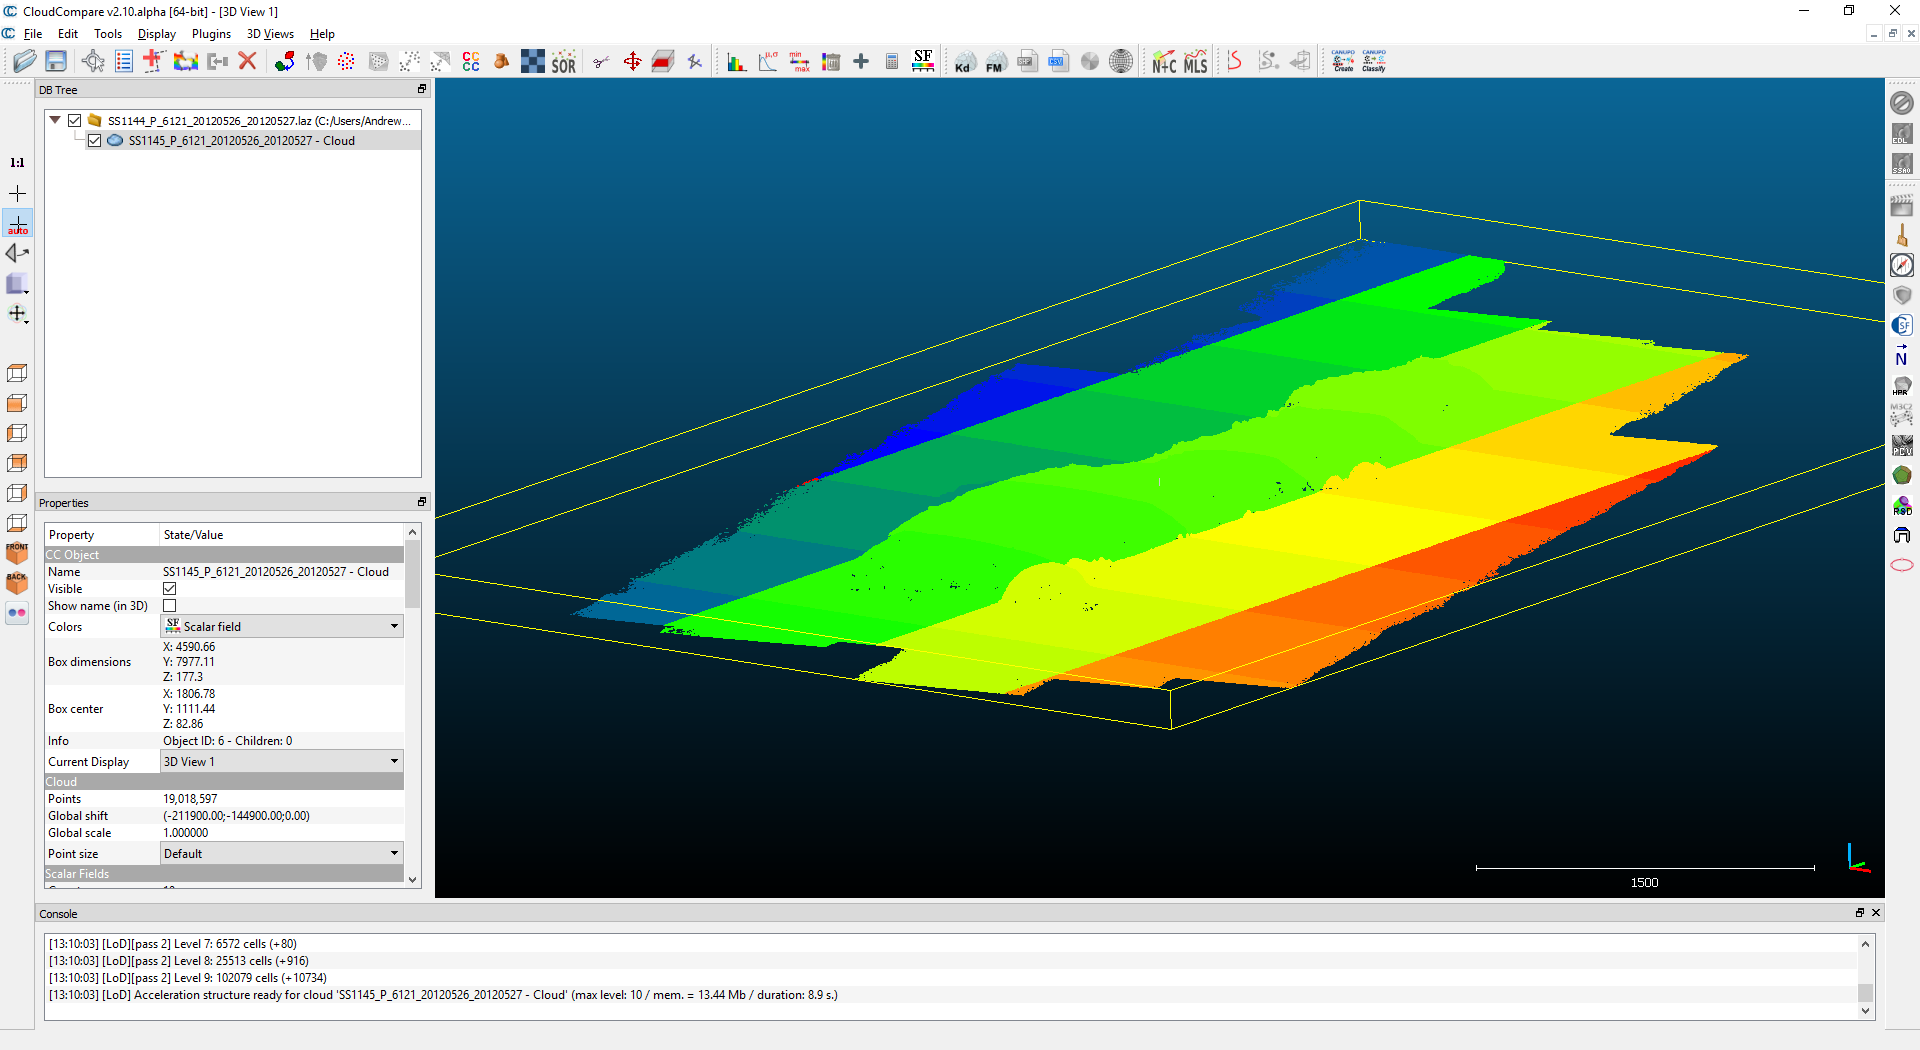The width and height of the screenshot is (1920, 1050).
Task: Click the Save toolbar button
Action: tap(55, 61)
